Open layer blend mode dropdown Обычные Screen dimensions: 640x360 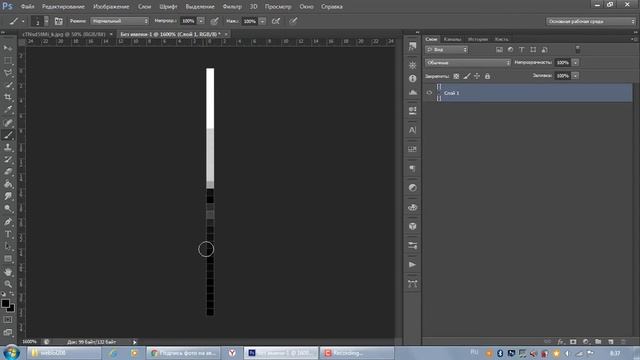tap(468, 62)
